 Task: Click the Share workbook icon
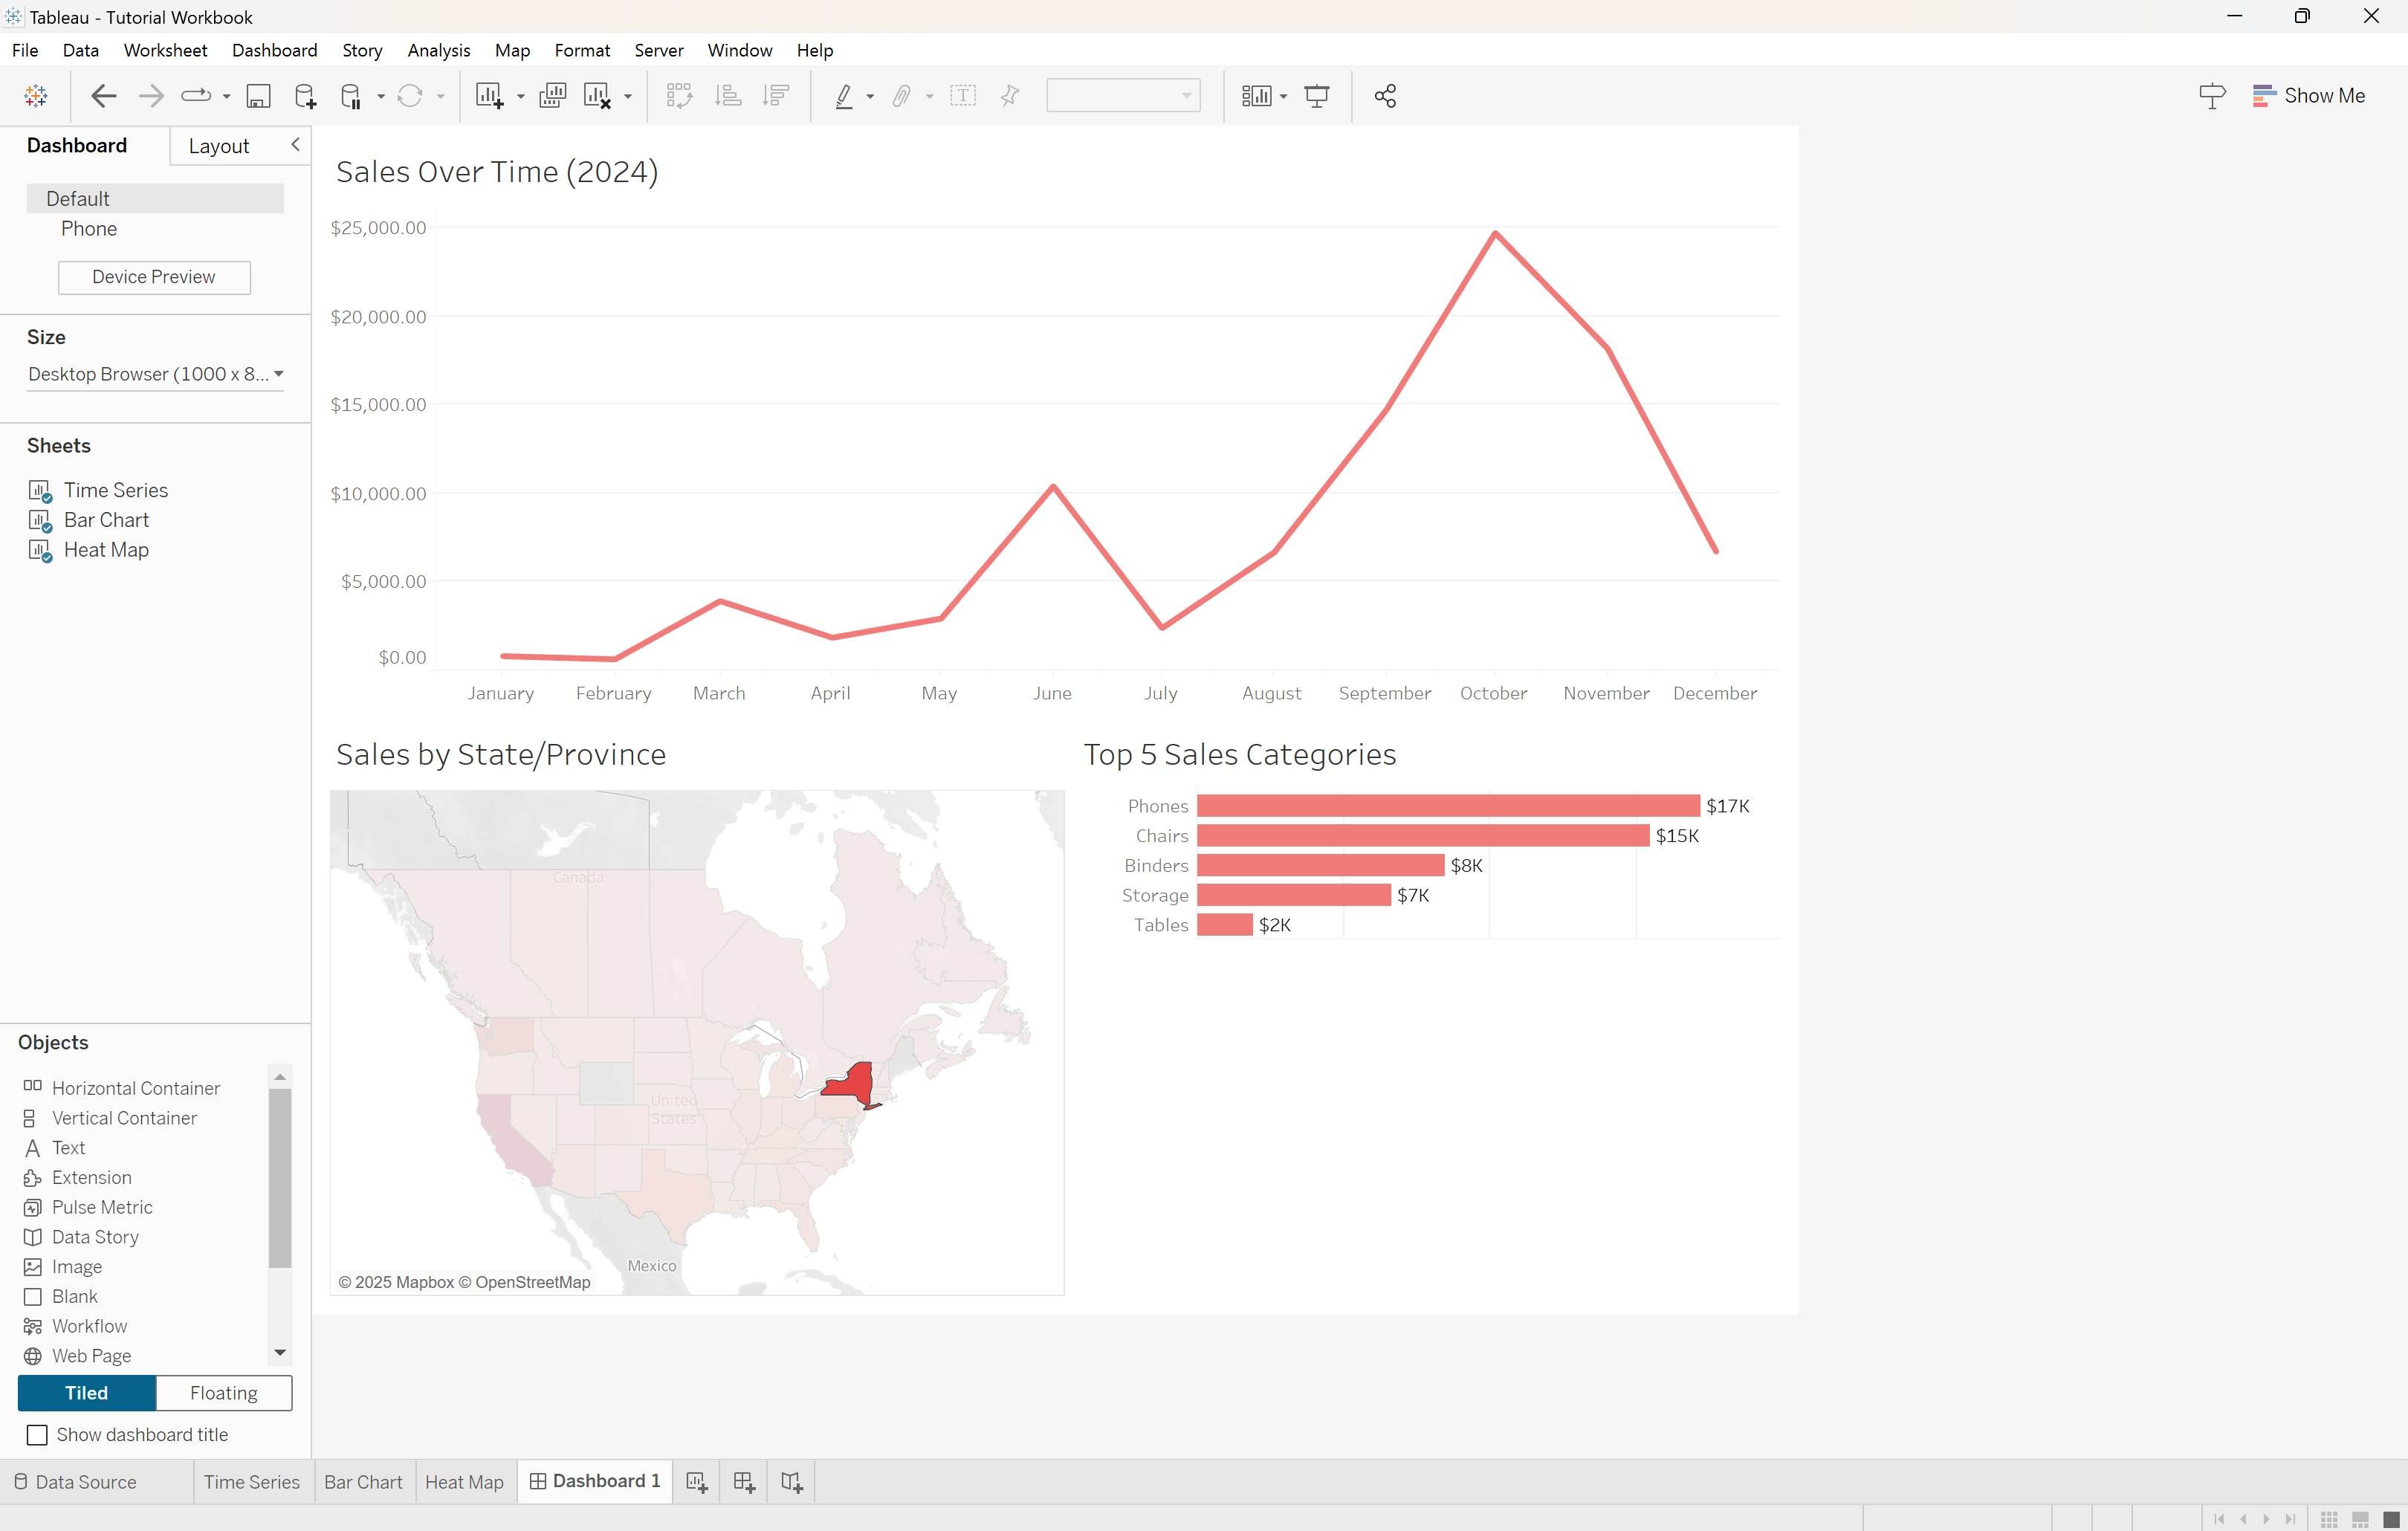[1385, 96]
